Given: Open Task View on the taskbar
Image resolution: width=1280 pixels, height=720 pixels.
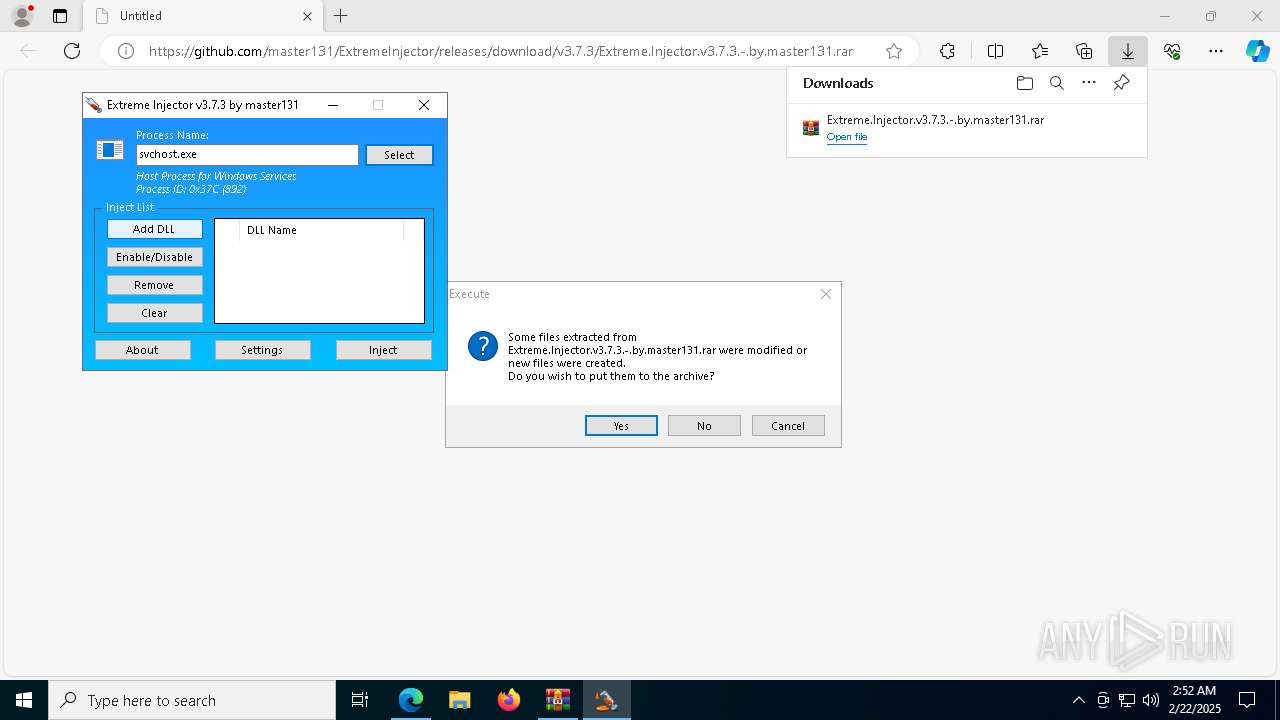Looking at the screenshot, I should click(360, 700).
